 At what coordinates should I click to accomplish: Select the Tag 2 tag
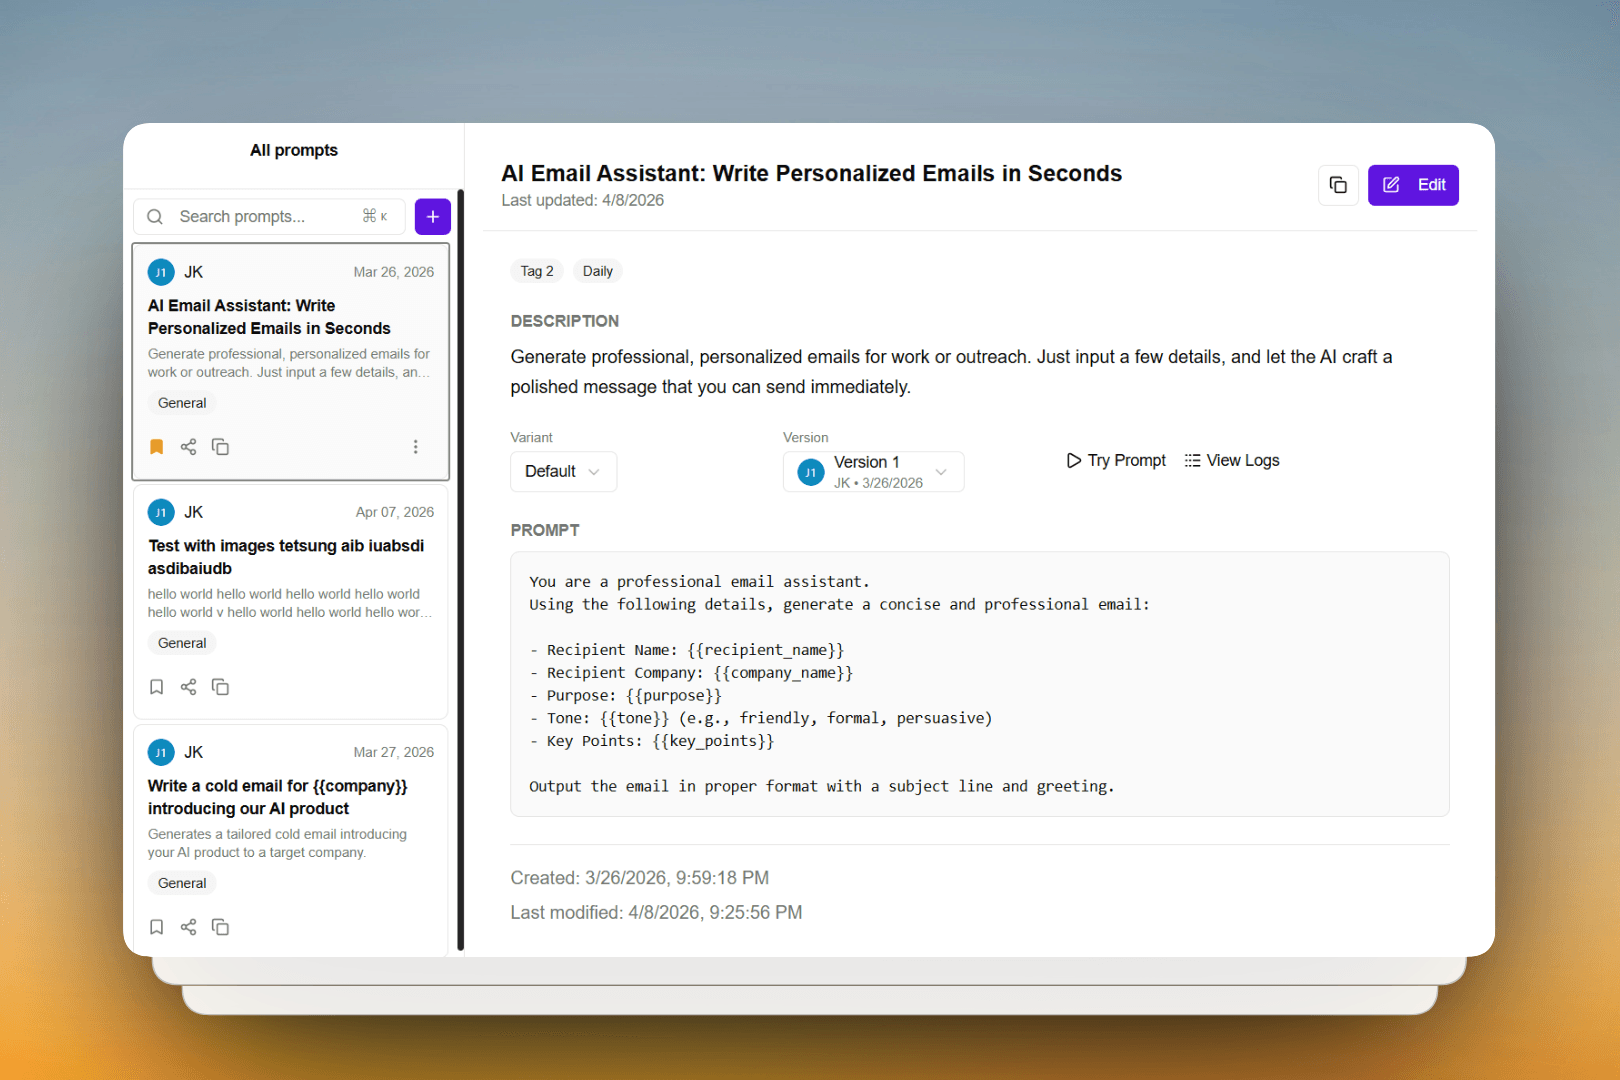pos(537,271)
